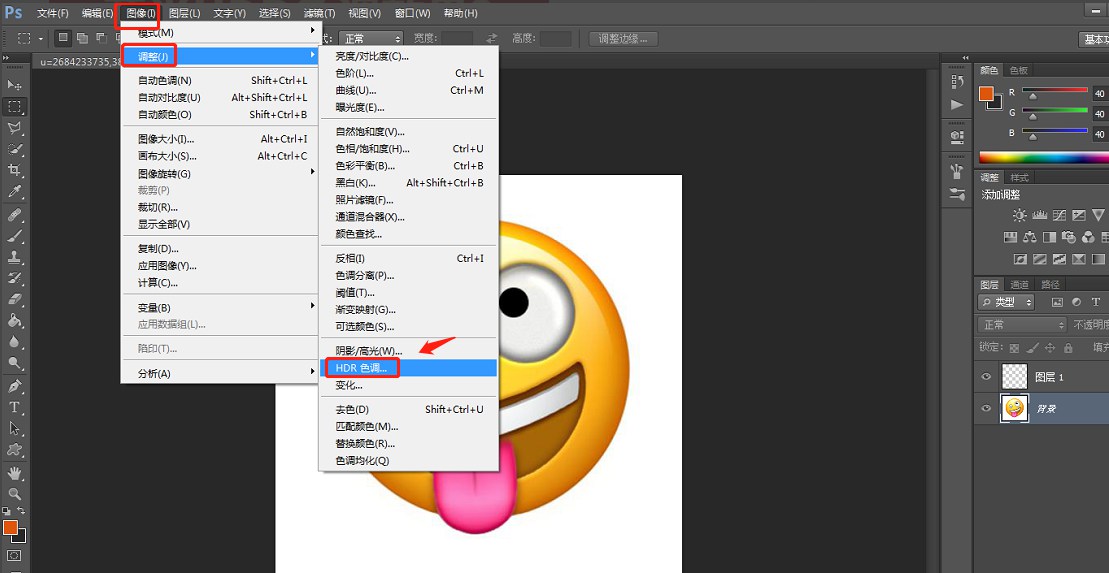Activate the Zoom magnifier tool
1109x573 pixels.
click(x=15, y=494)
